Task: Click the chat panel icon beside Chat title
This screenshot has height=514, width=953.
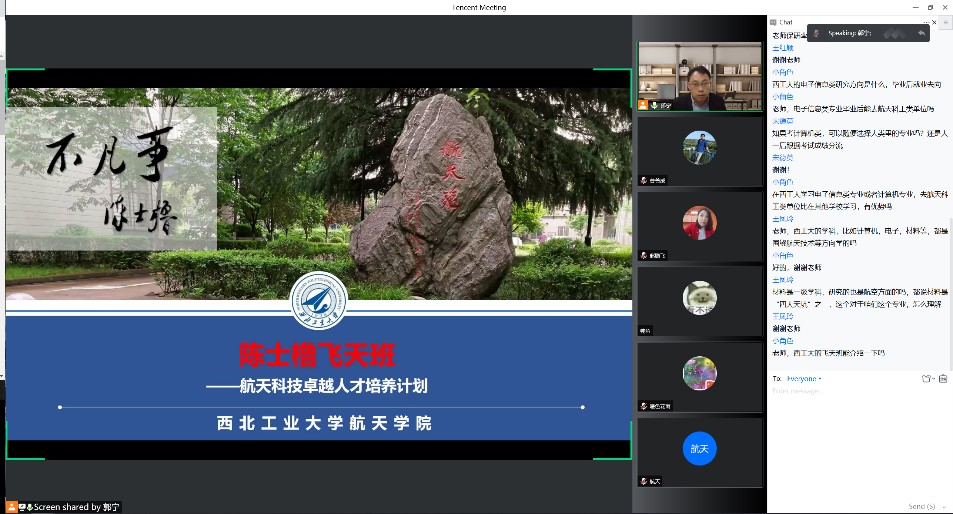Action: click(773, 22)
